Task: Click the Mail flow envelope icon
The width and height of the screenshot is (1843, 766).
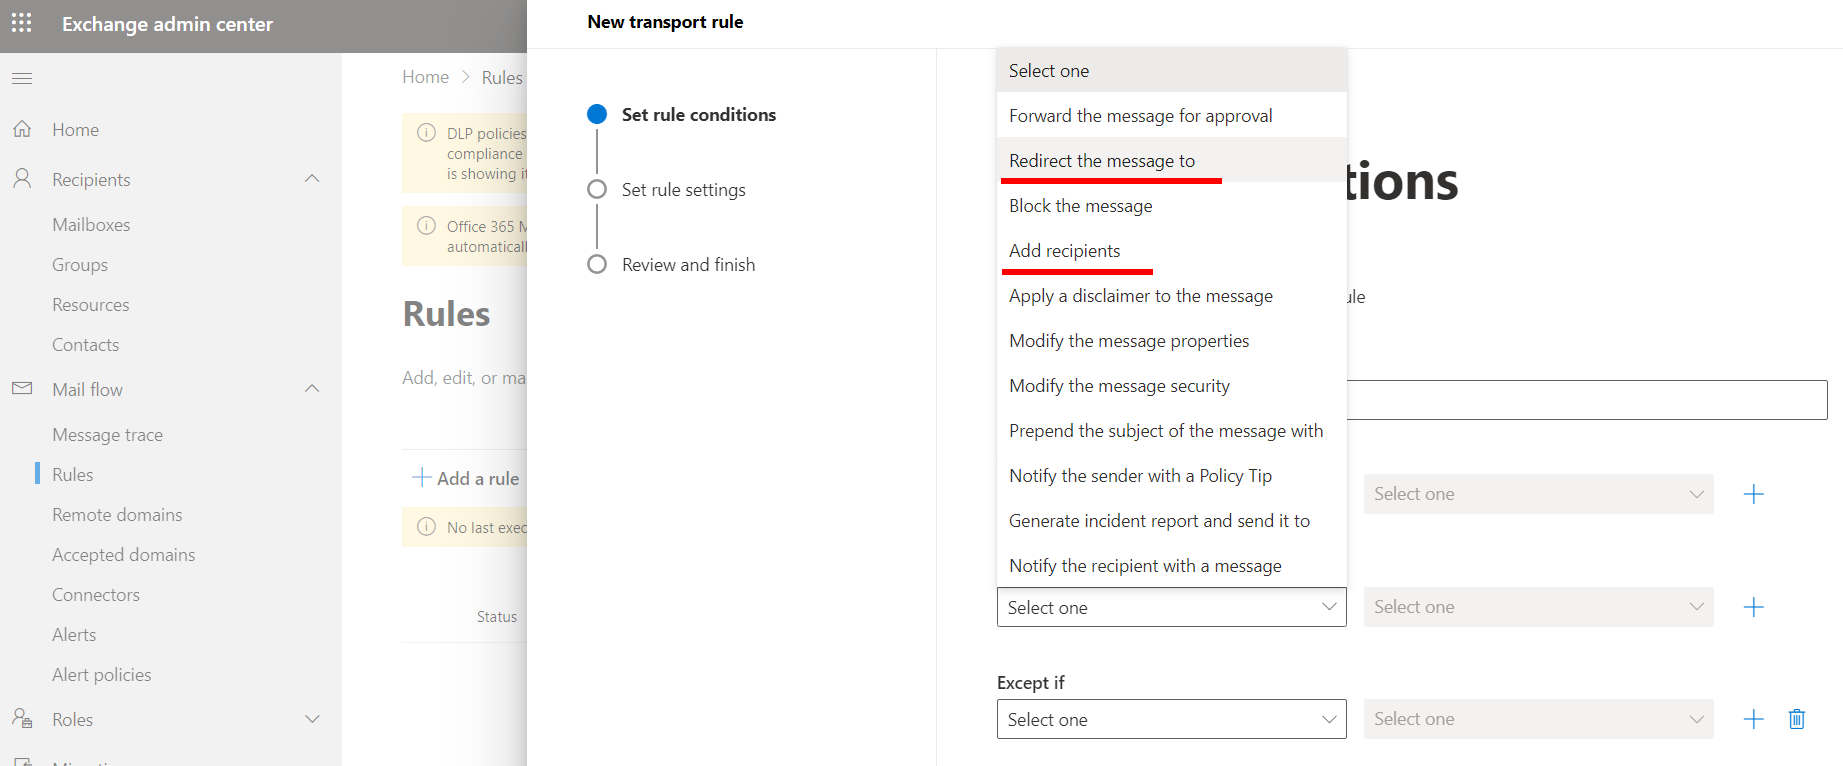Action: [x=22, y=388]
